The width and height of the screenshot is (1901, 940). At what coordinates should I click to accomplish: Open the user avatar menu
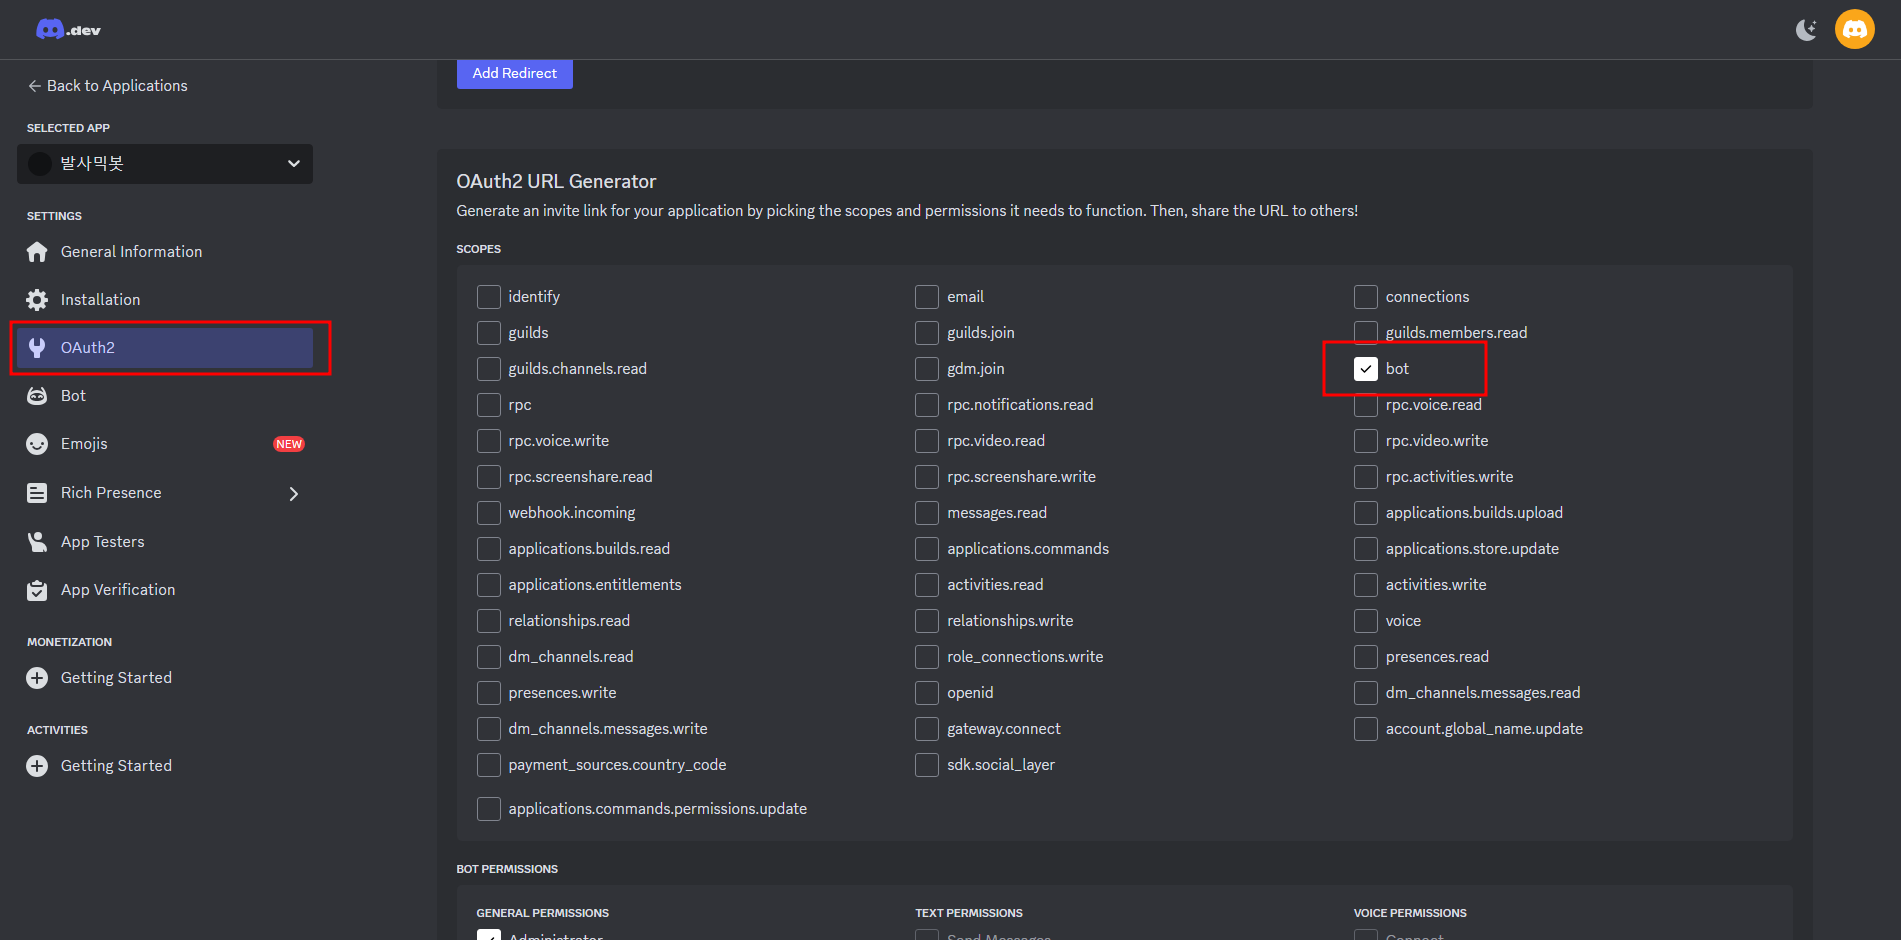pos(1854,29)
